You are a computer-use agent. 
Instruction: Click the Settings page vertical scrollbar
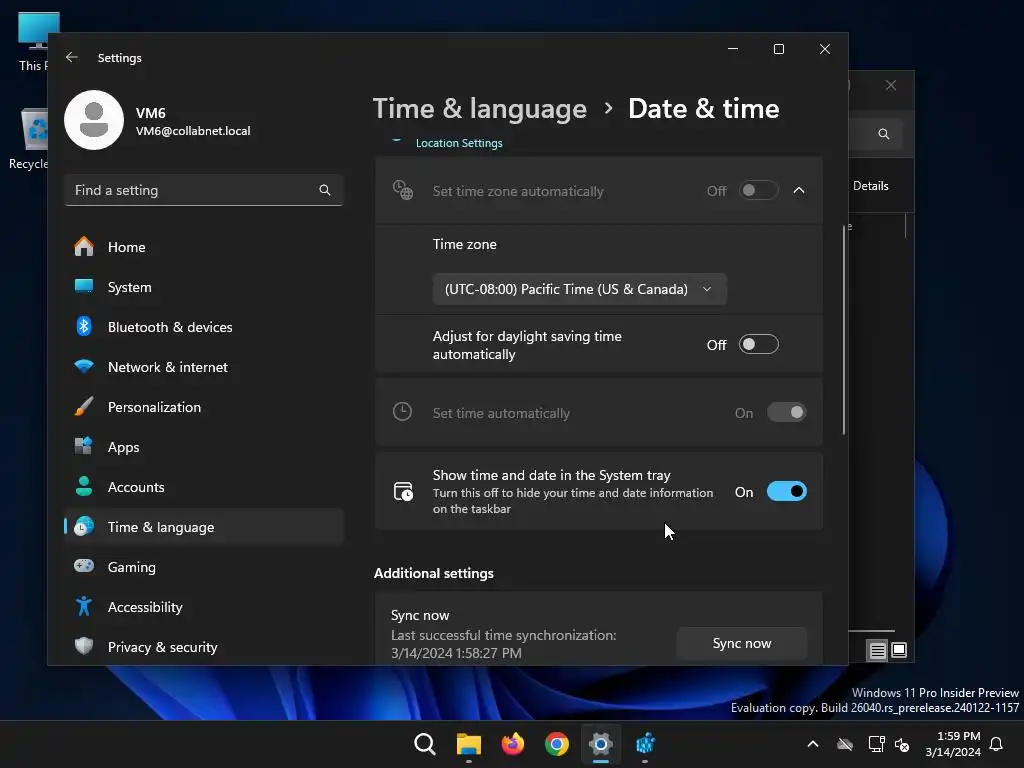pyautogui.click(x=844, y=330)
